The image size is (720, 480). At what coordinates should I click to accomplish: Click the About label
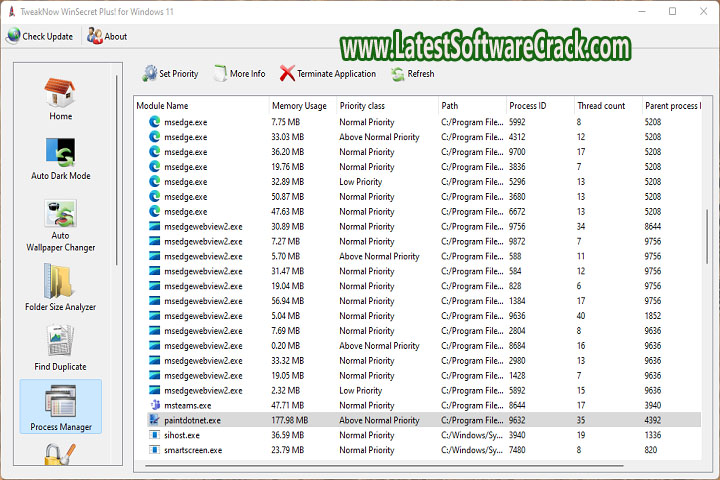[115, 36]
